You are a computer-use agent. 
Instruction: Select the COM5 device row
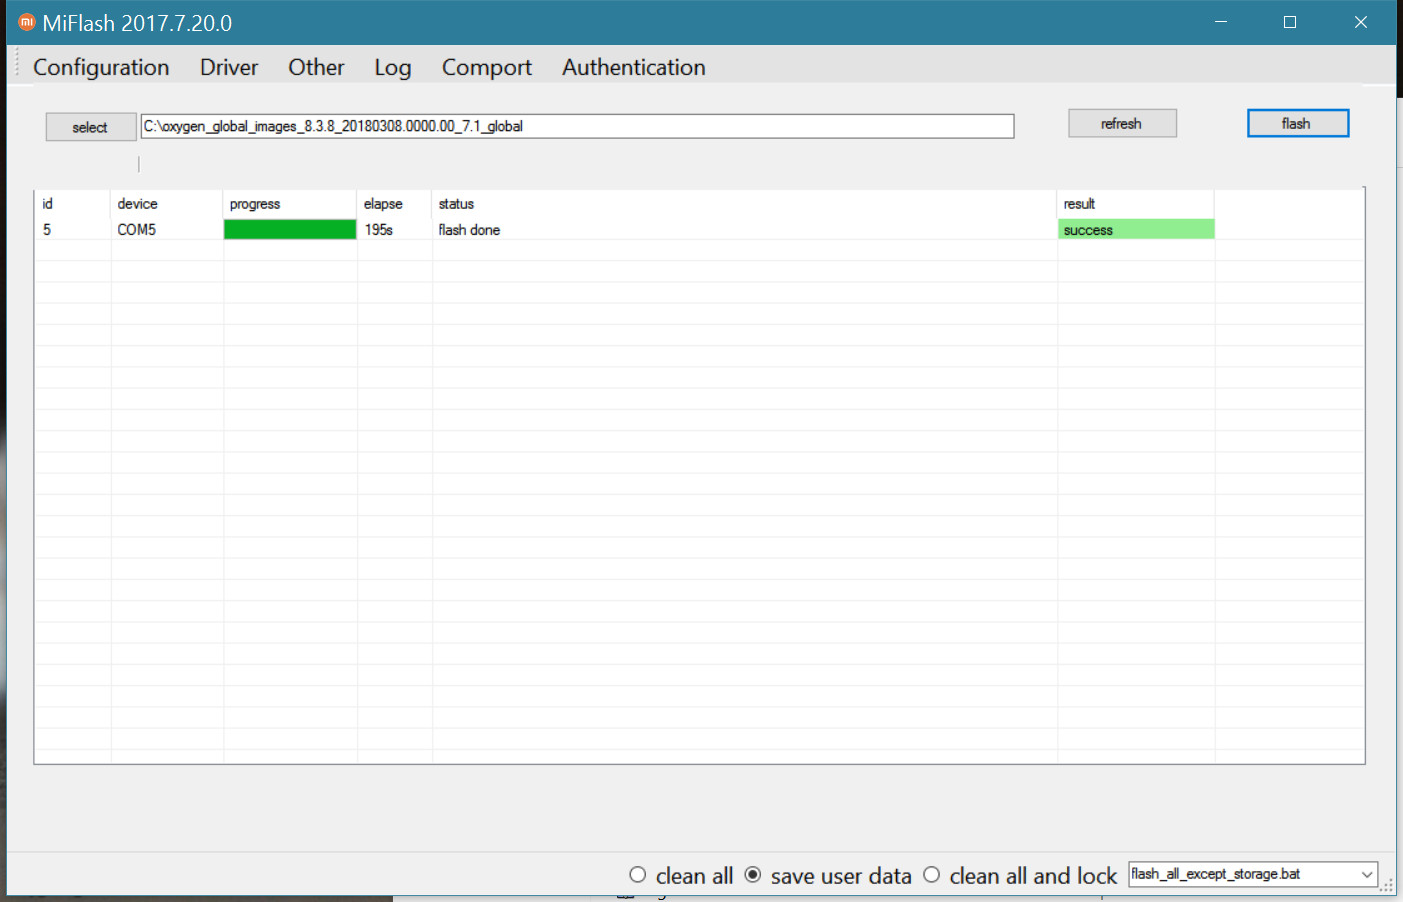[137, 230]
